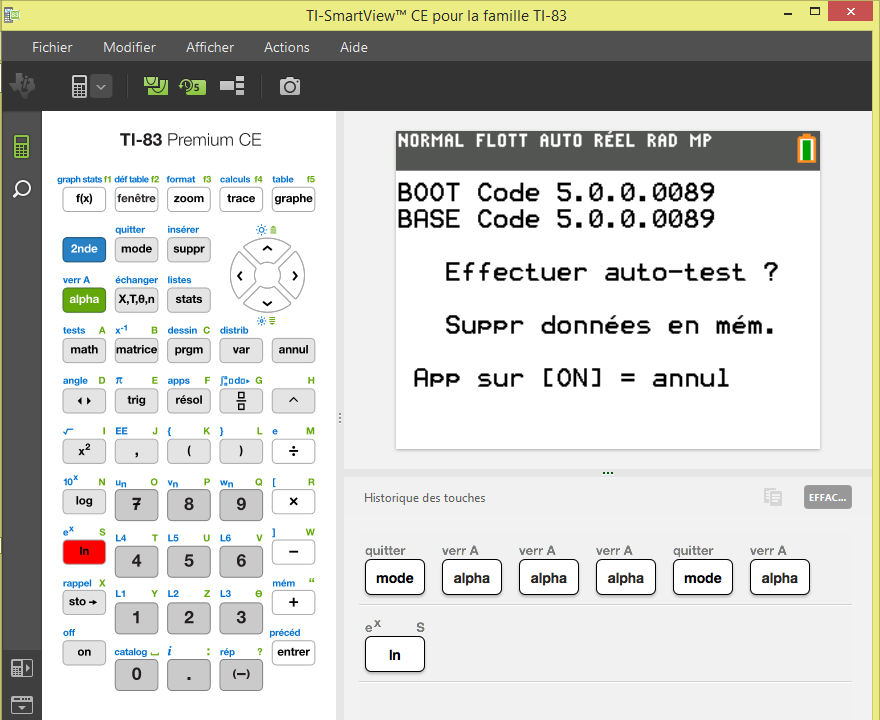Click the mode key on the keypad
The image size is (880, 720).
click(136, 249)
